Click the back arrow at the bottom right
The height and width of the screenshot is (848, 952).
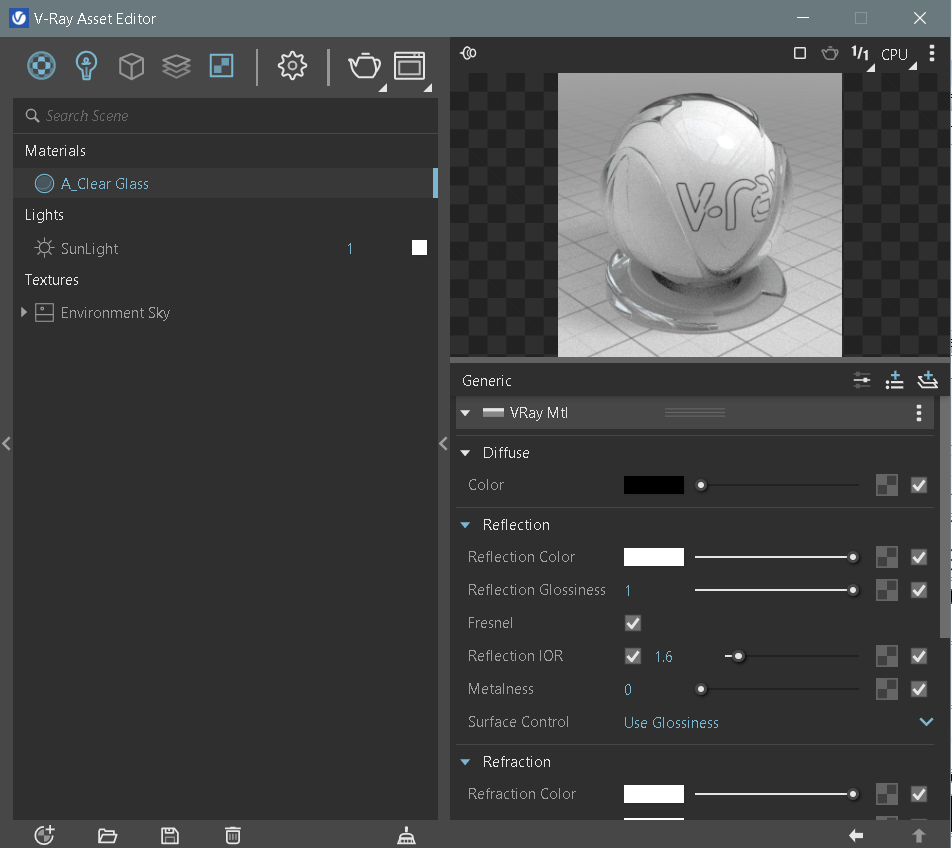coord(856,836)
